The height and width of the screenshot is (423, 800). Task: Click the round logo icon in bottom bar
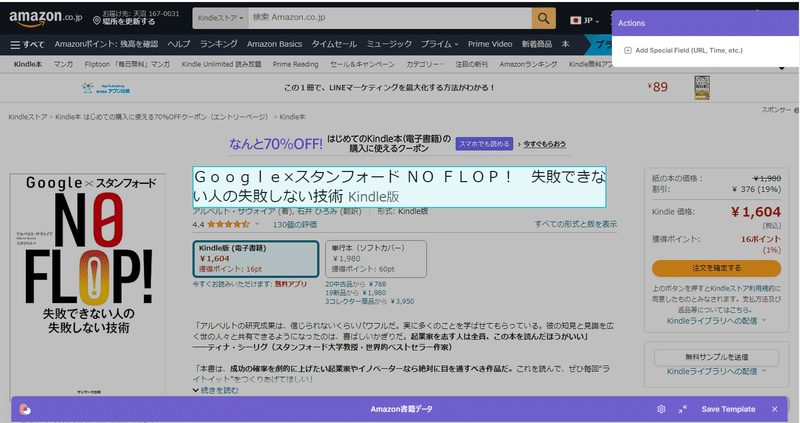[x=25, y=409]
